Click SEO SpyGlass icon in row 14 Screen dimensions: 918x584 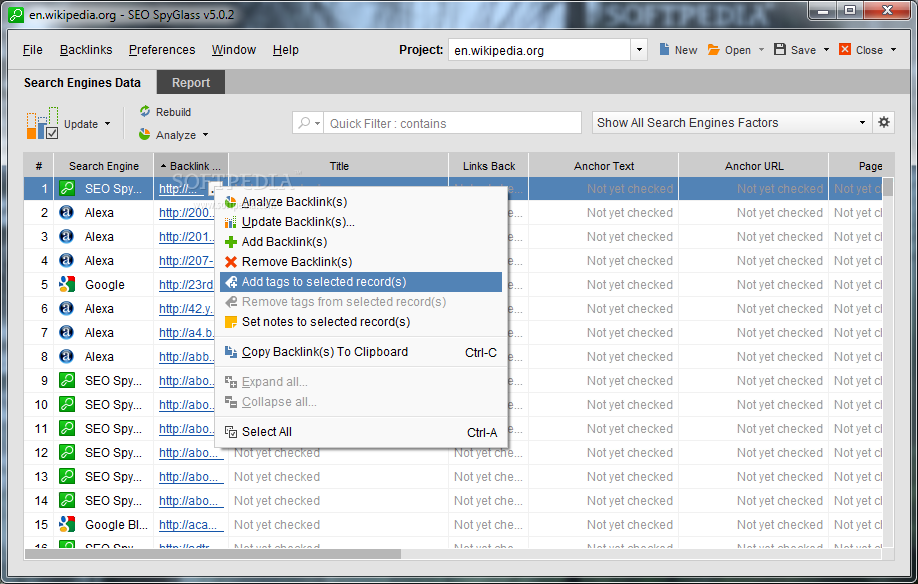[x=67, y=500]
